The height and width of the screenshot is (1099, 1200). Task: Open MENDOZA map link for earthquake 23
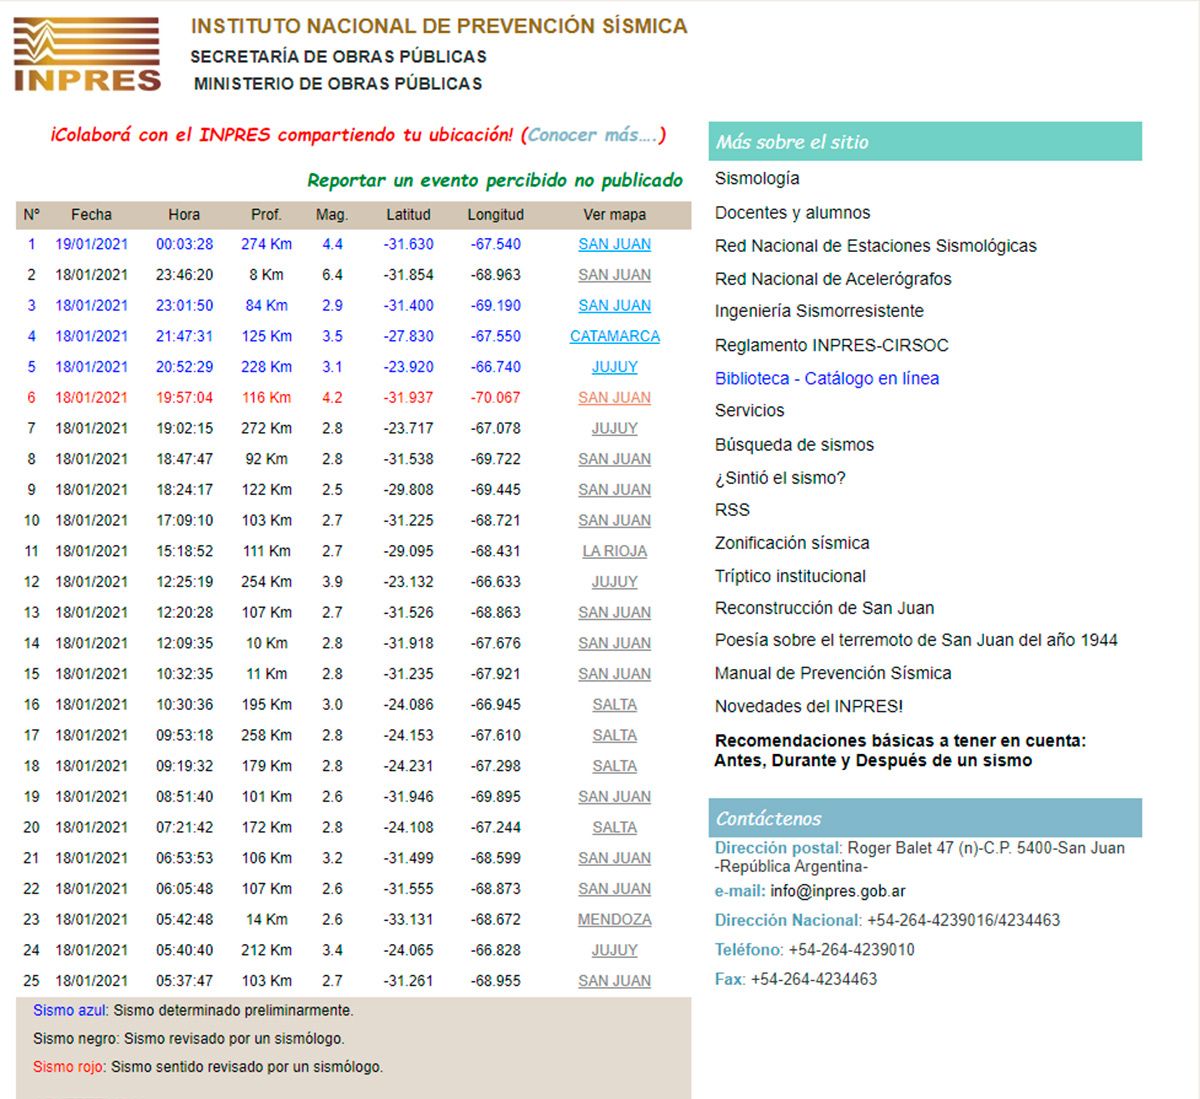pos(614,920)
